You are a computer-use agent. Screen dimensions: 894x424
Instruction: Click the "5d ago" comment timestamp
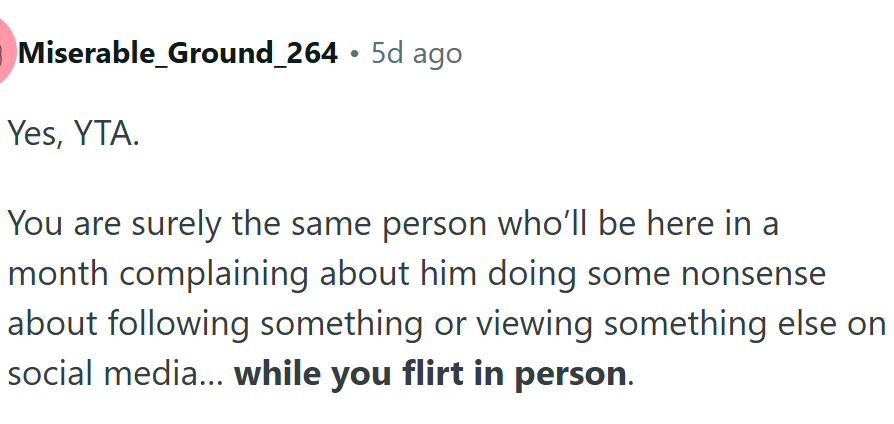tap(417, 54)
